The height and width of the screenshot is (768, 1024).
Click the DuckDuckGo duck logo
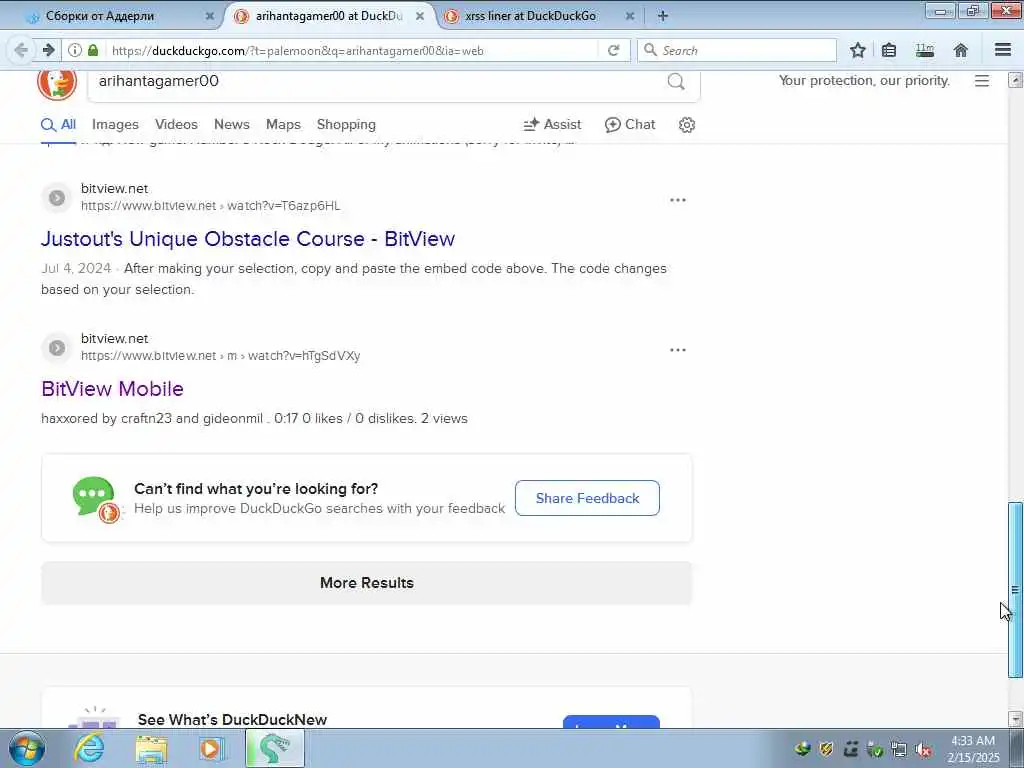(x=57, y=84)
